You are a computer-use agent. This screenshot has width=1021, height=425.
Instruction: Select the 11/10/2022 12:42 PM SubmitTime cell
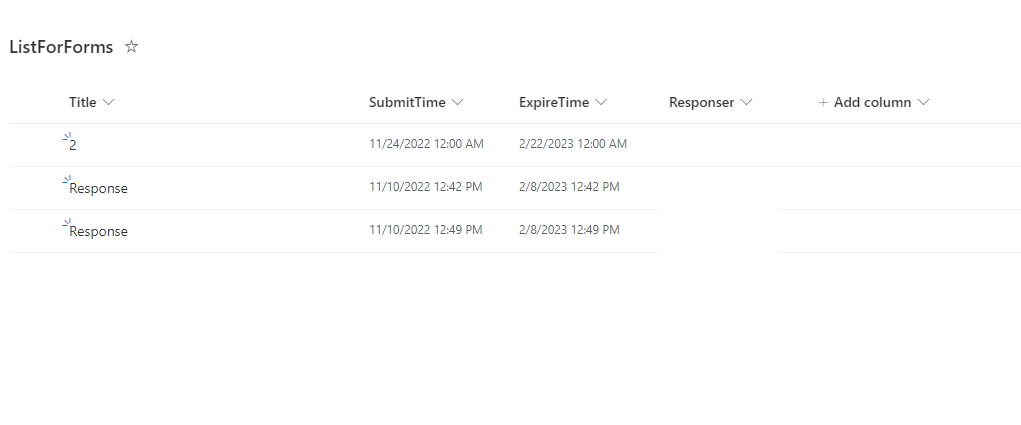425,187
